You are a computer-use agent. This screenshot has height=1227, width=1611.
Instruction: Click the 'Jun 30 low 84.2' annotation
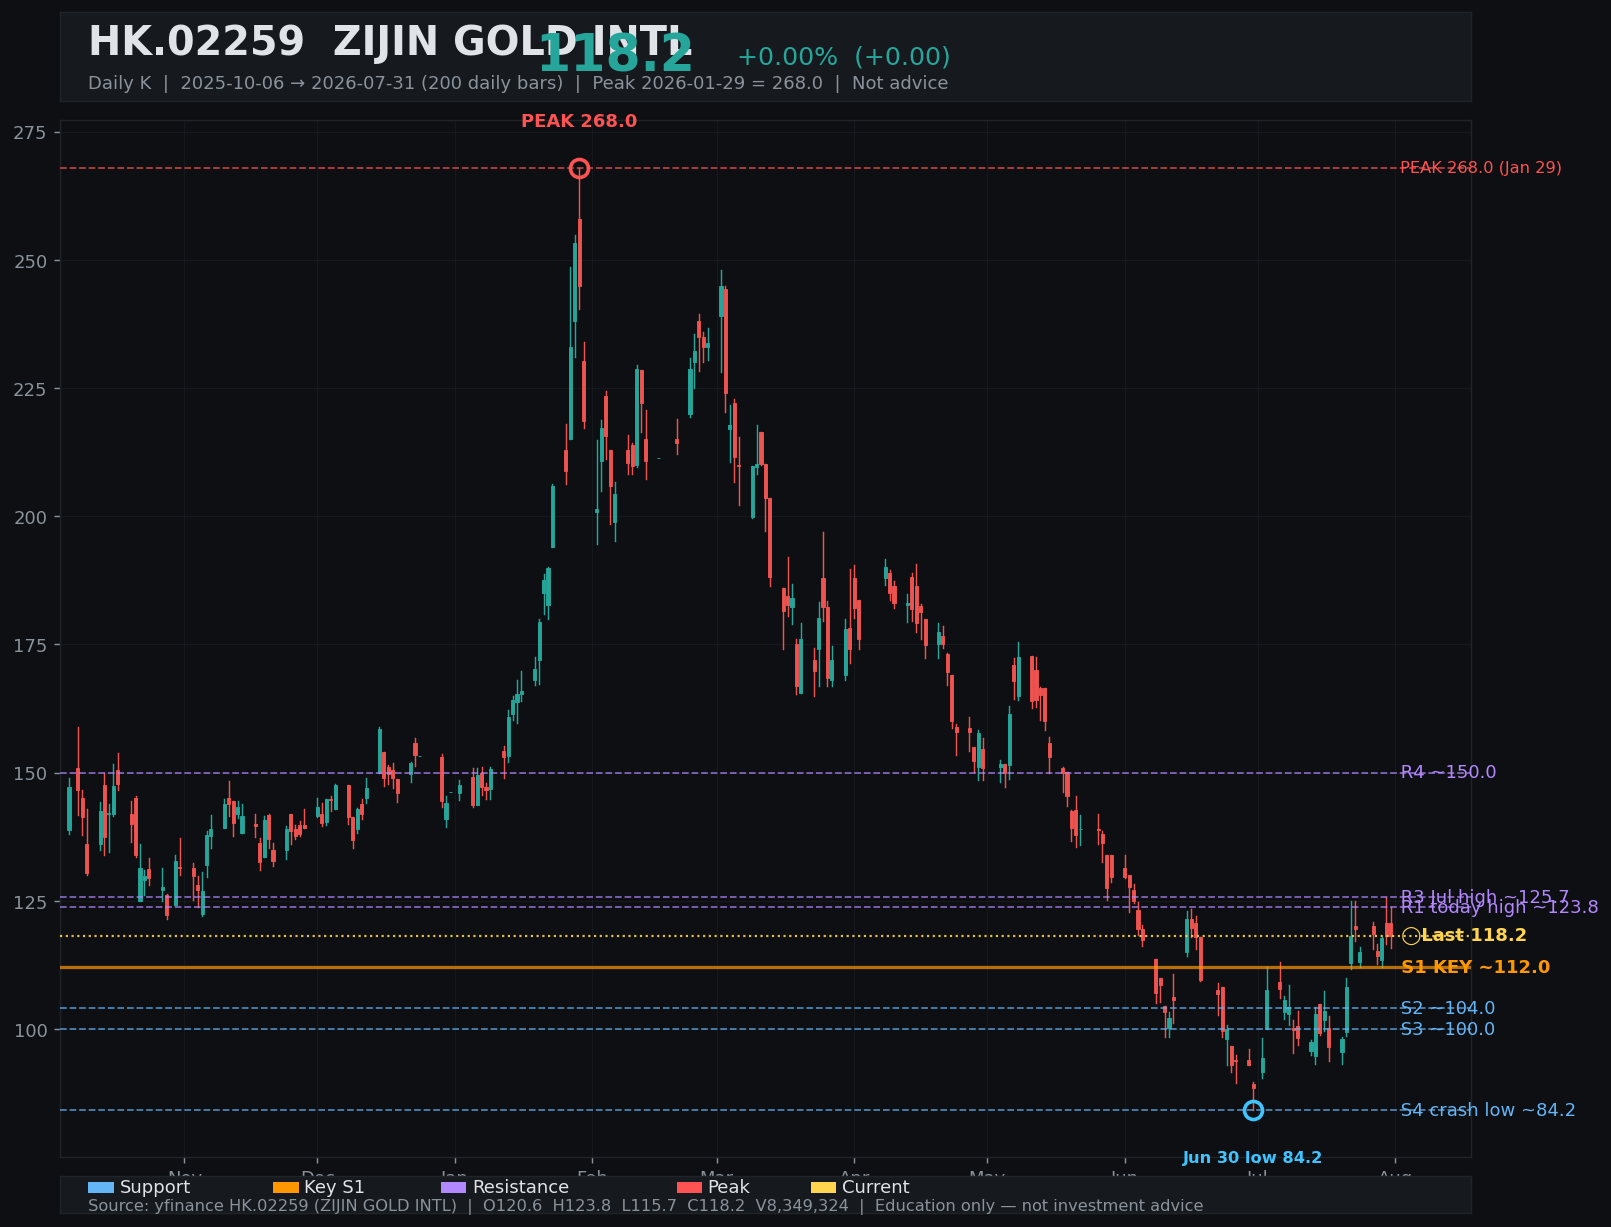(x=1252, y=1158)
